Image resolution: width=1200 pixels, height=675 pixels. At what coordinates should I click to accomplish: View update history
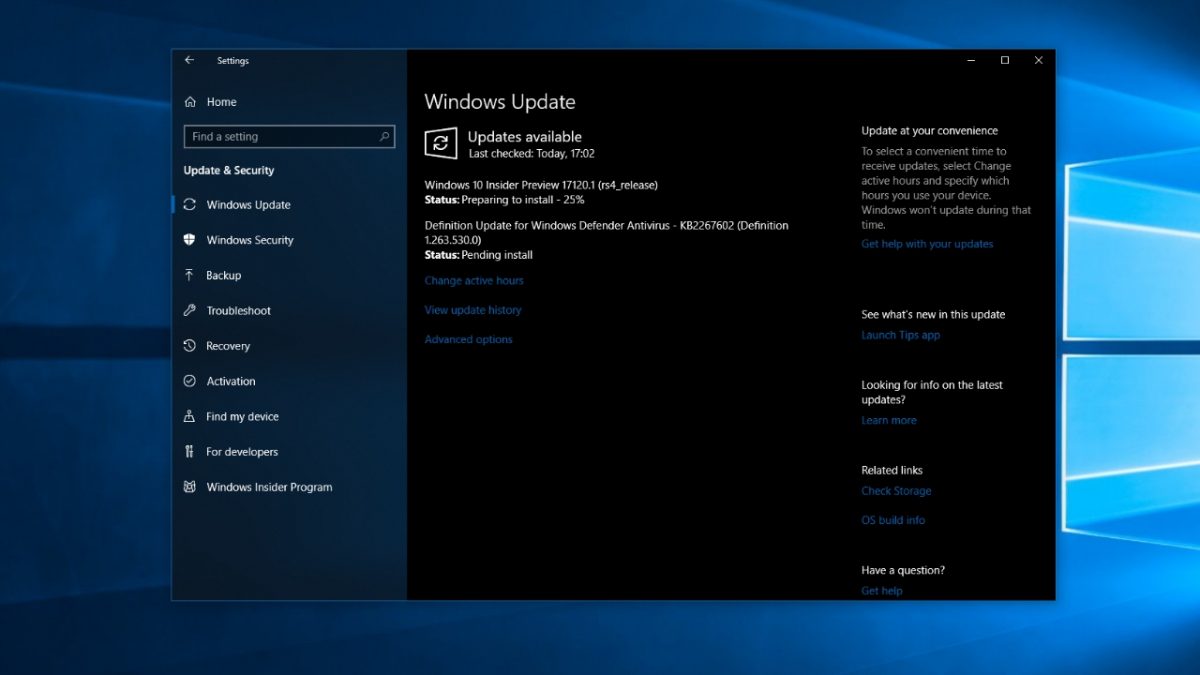[x=472, y=309]
